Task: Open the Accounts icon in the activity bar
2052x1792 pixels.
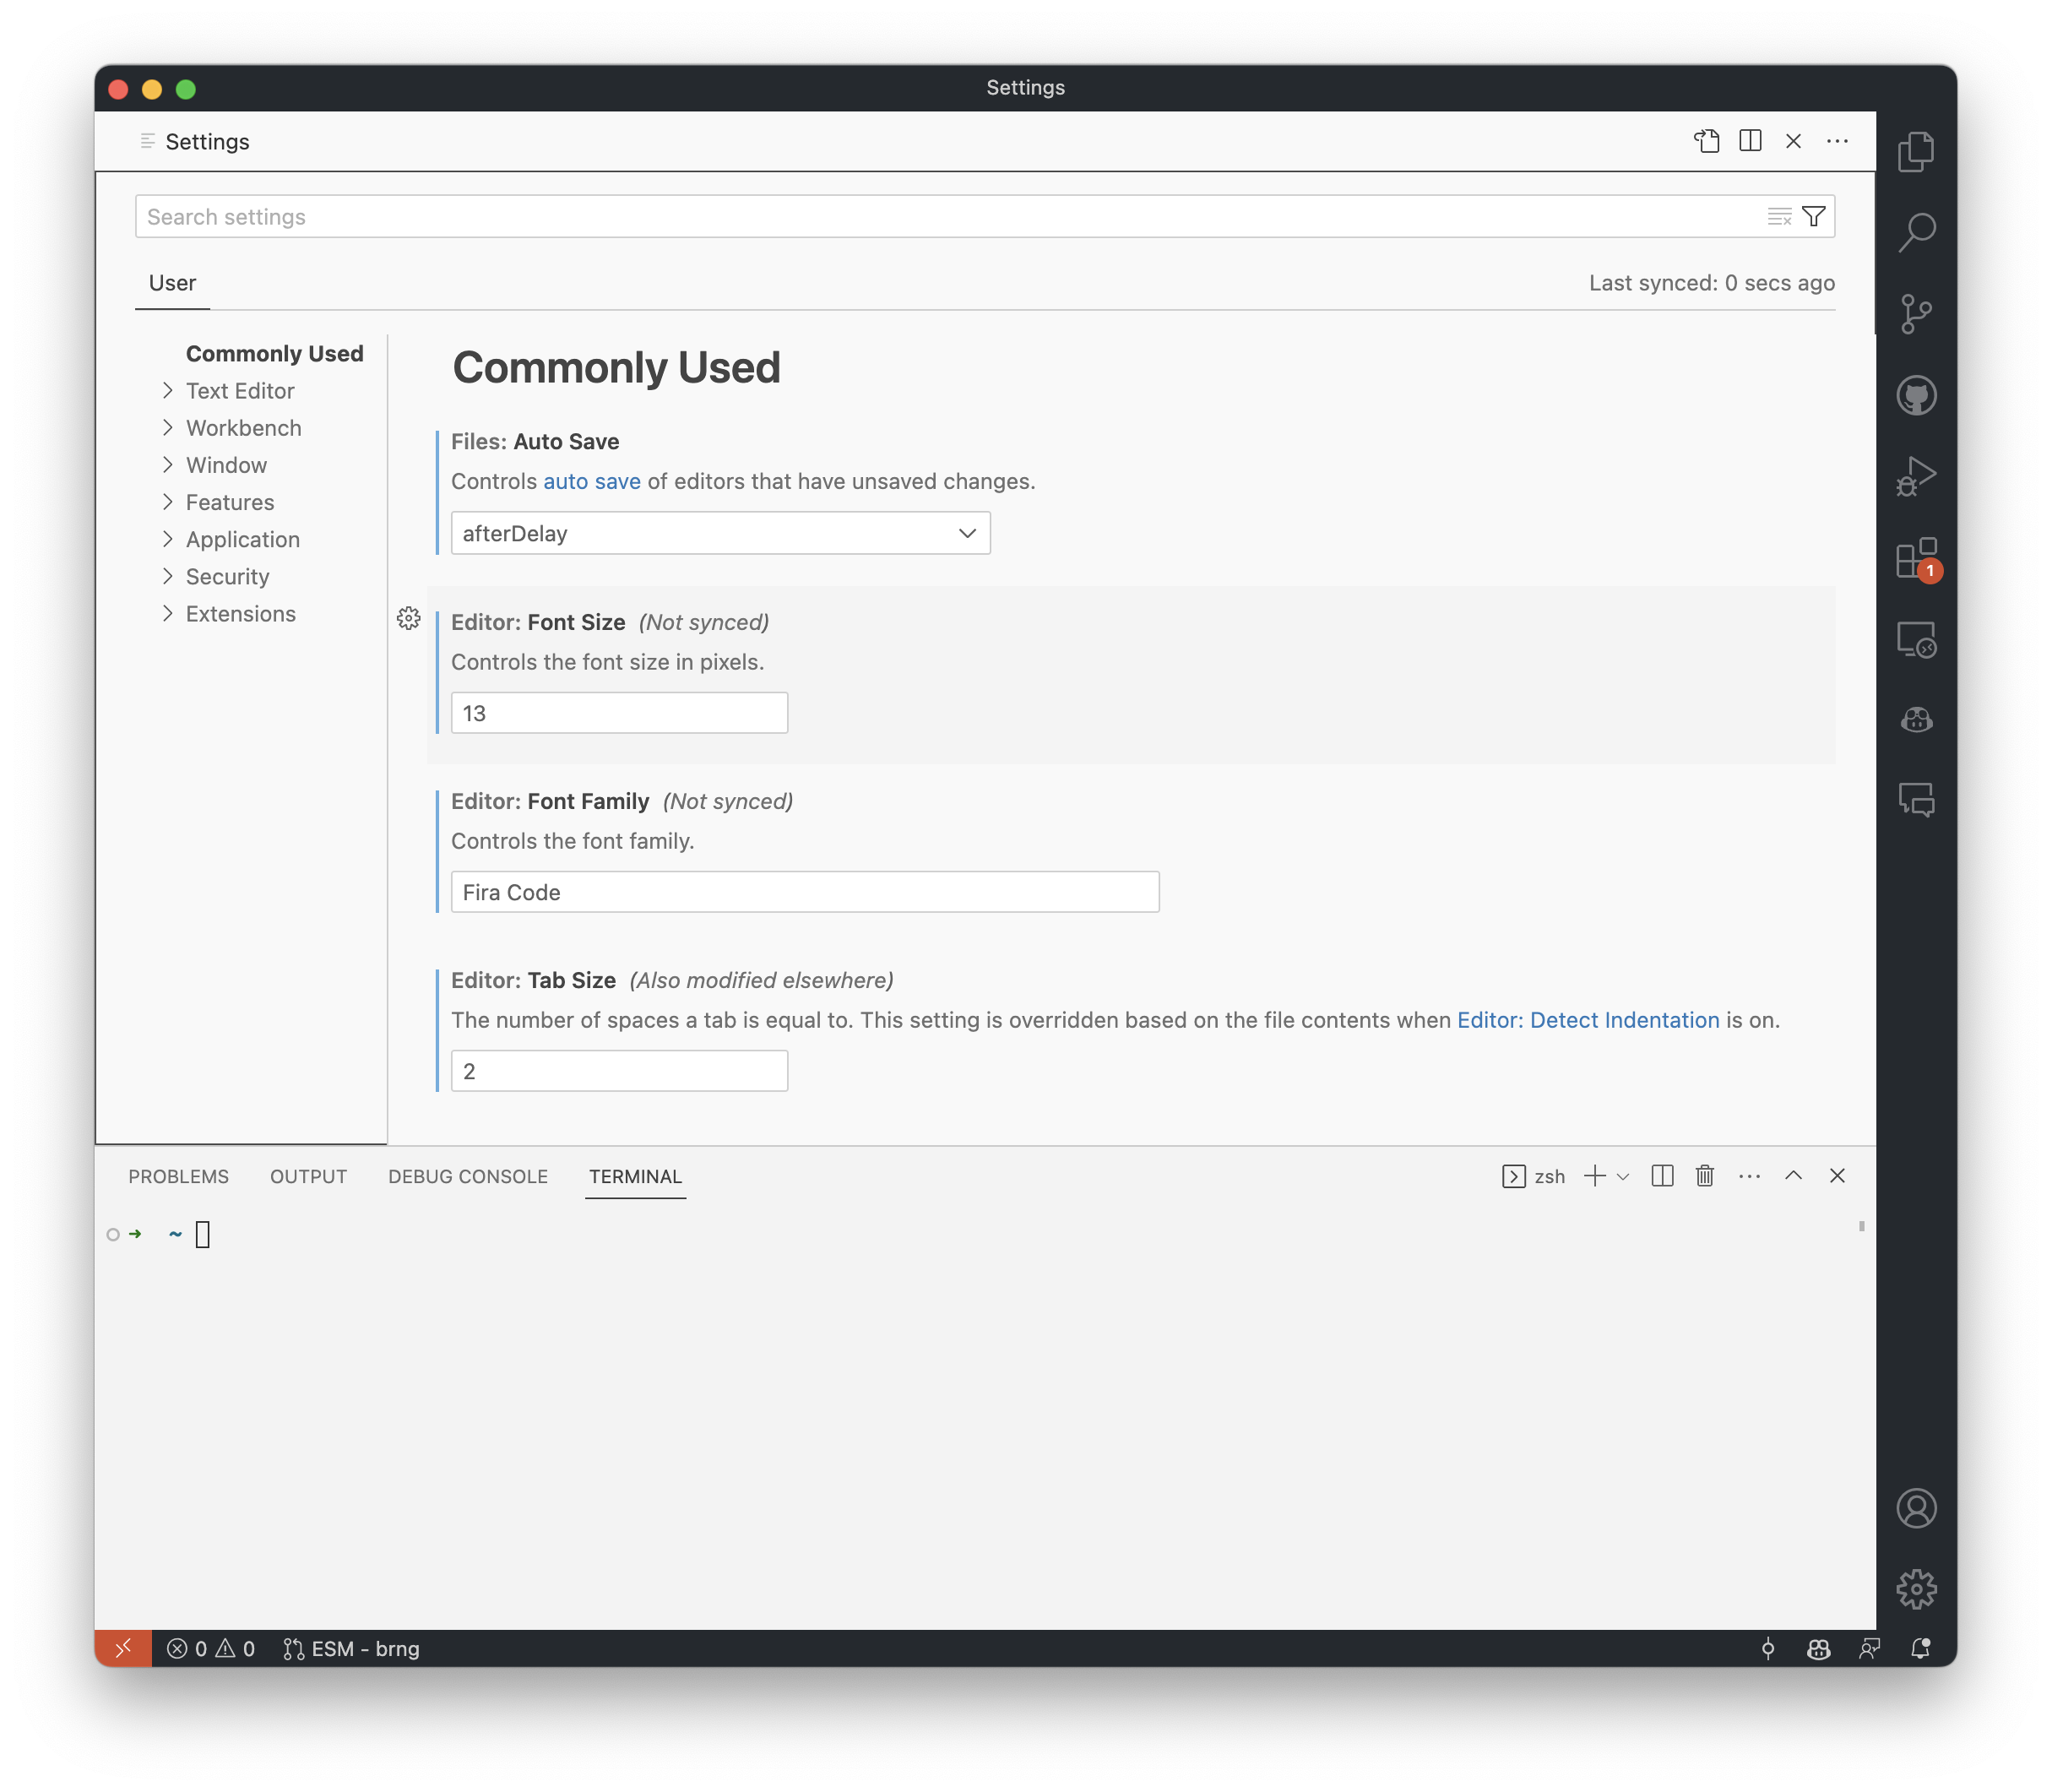Action: (1916, 1509)
